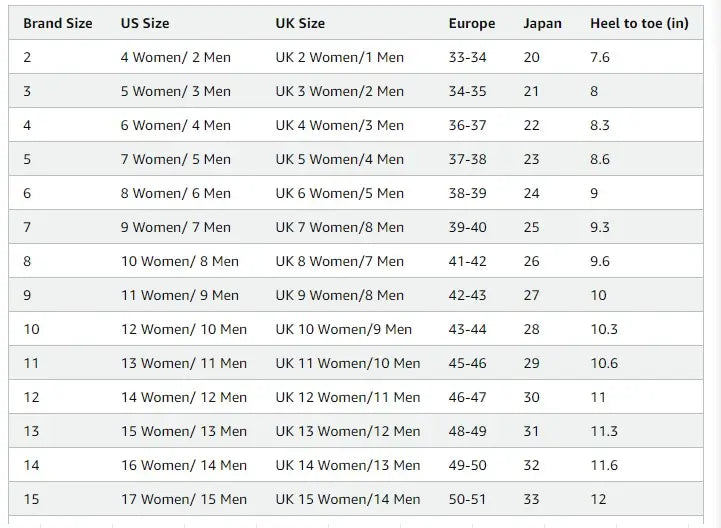Screen dimensions: 721x528
Task: Click the 13 Women/ 11 Men cell
Action: pyautogui.click(x=184, y=363)
